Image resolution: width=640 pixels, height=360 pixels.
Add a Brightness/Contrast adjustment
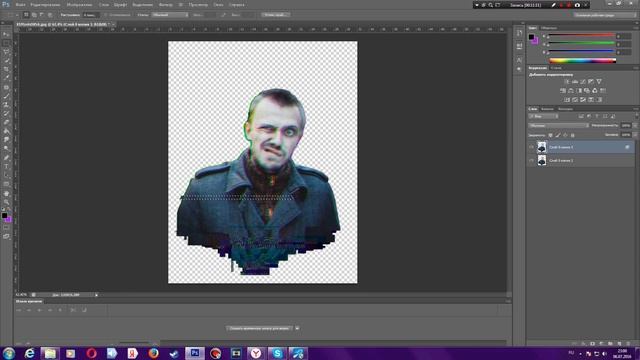click(567, 82)
